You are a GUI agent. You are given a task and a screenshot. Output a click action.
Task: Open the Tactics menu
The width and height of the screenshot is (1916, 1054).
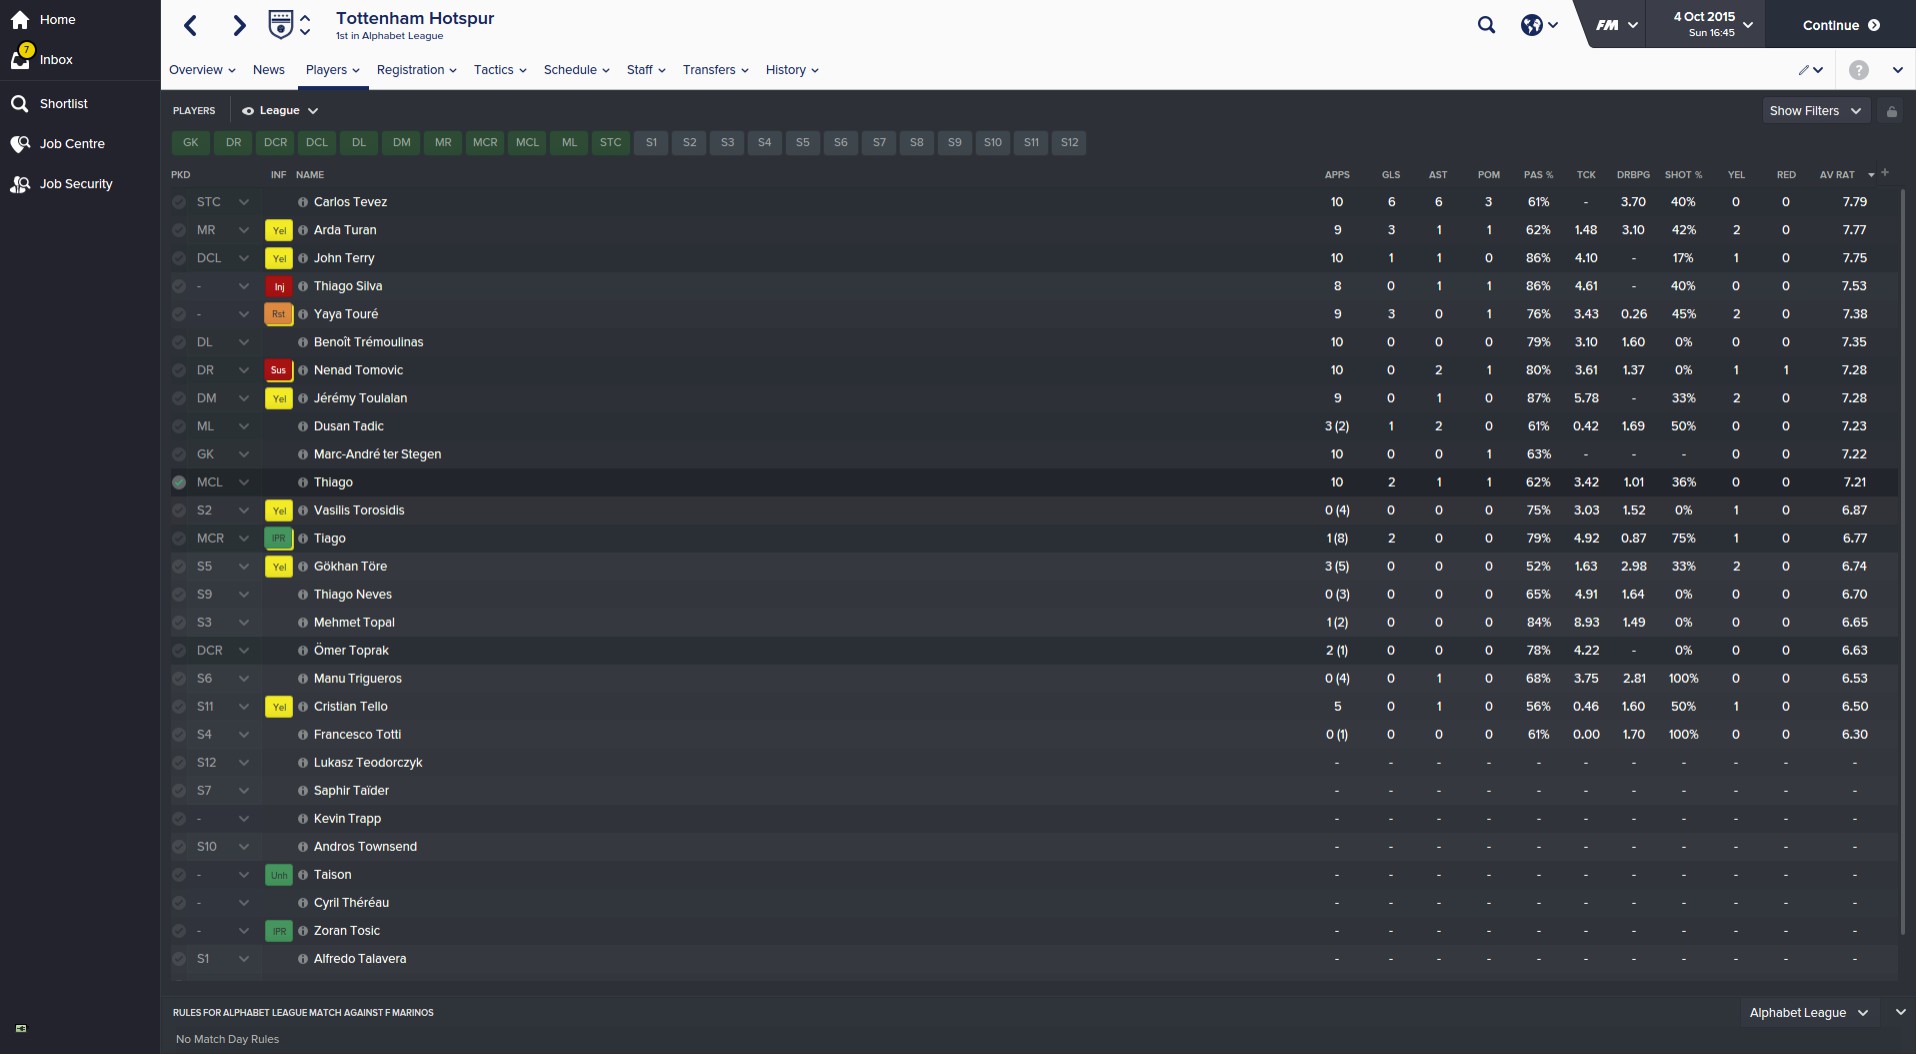(499, 70)
